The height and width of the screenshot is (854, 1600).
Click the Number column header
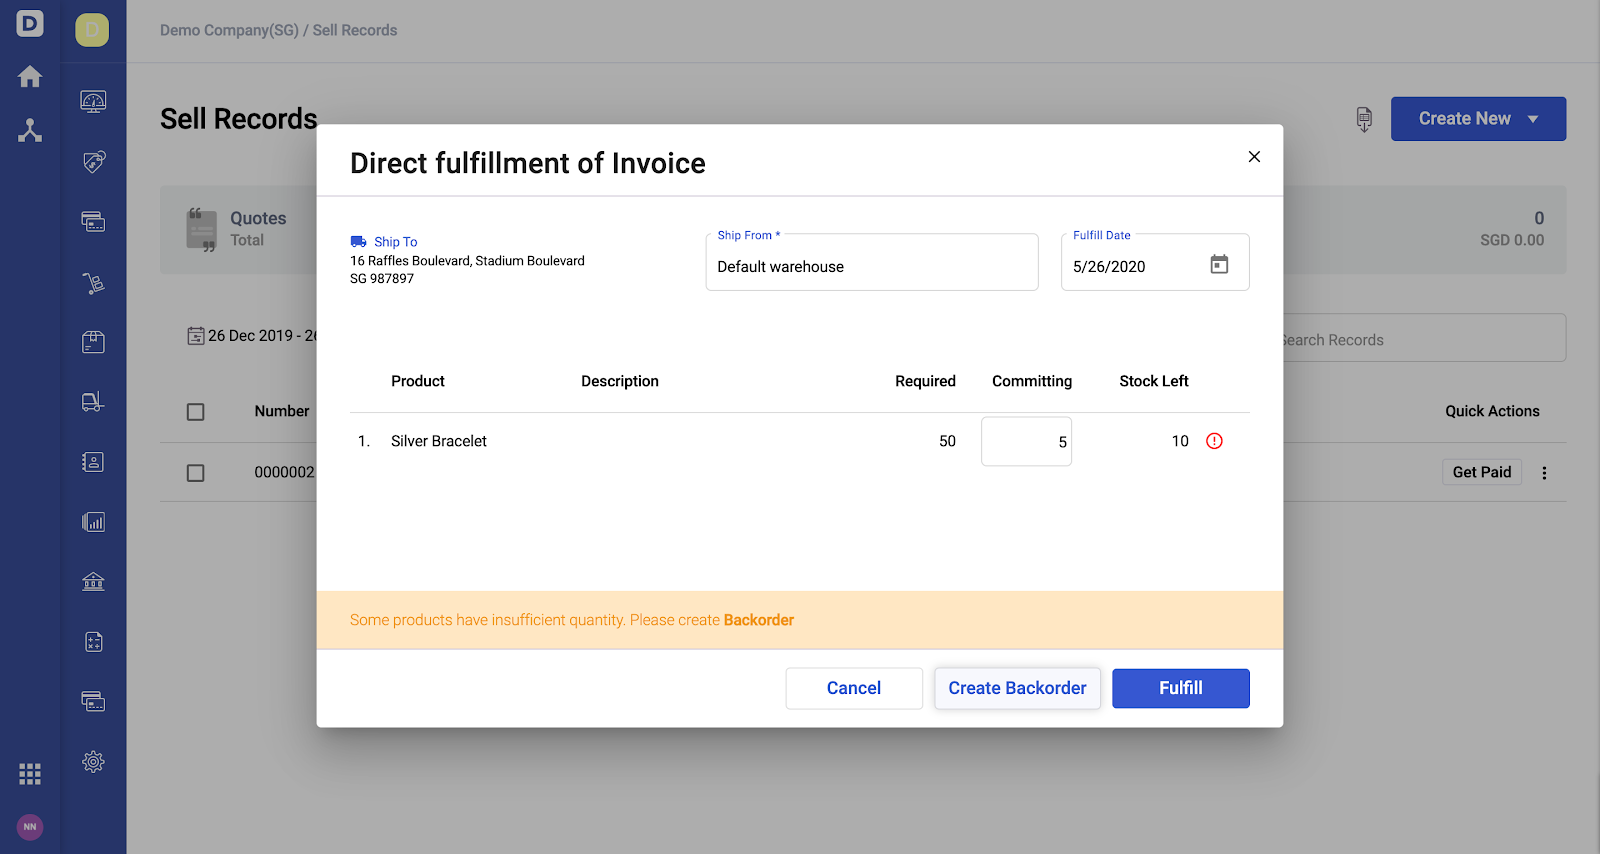coord(282,411)
